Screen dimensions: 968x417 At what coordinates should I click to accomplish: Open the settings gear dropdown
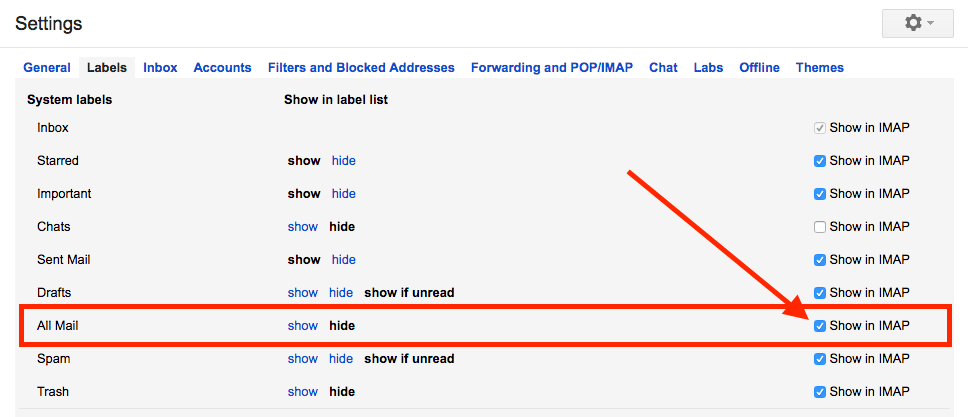click(x=918, y=23)
